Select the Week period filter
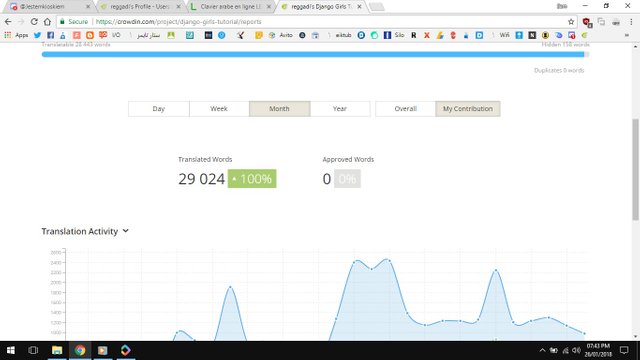 (219, 109)
